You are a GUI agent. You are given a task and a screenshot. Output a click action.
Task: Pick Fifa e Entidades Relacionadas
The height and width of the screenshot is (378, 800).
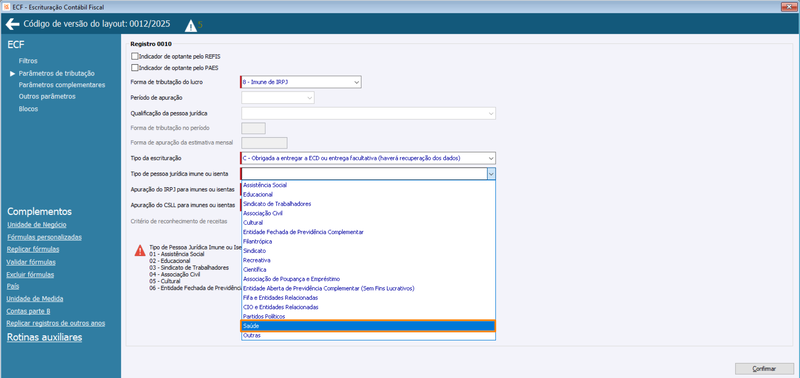click(x=368, y=297)
